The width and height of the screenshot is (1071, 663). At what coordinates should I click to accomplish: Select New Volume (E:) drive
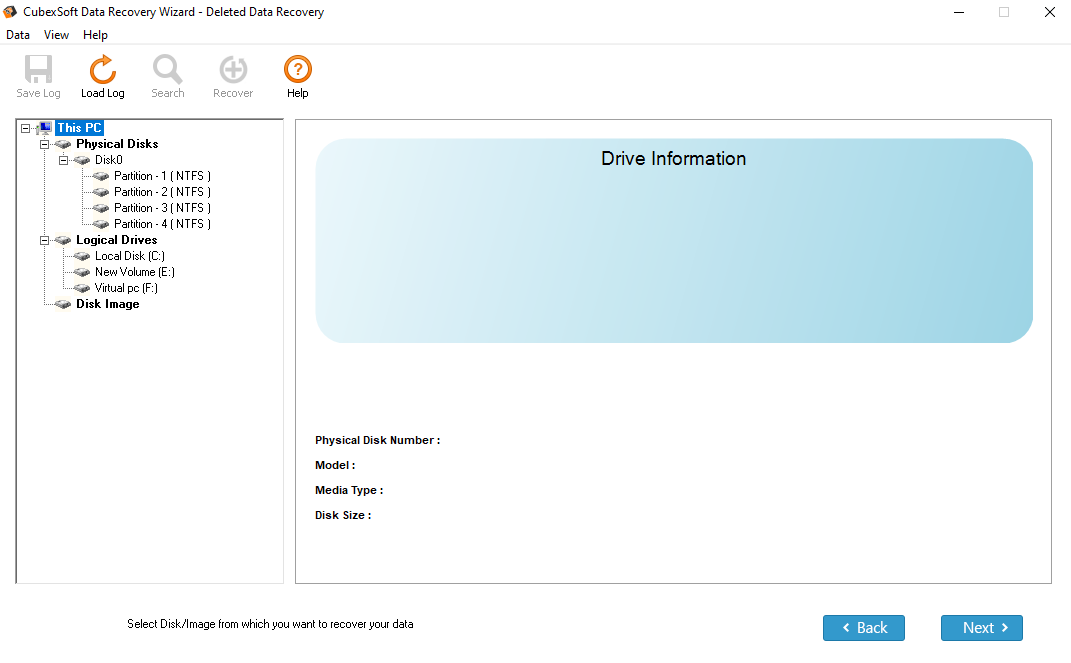[135, 272]
